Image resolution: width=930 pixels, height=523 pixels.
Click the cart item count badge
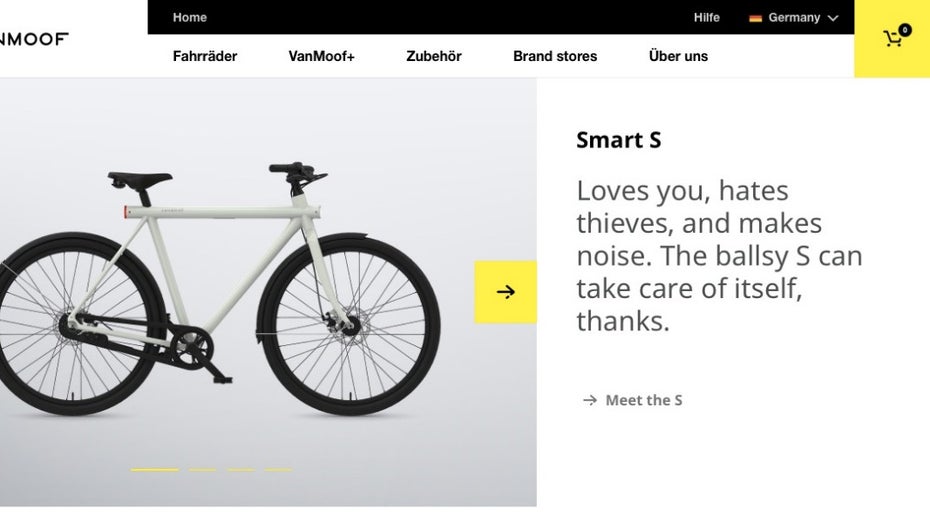[905, 30]
